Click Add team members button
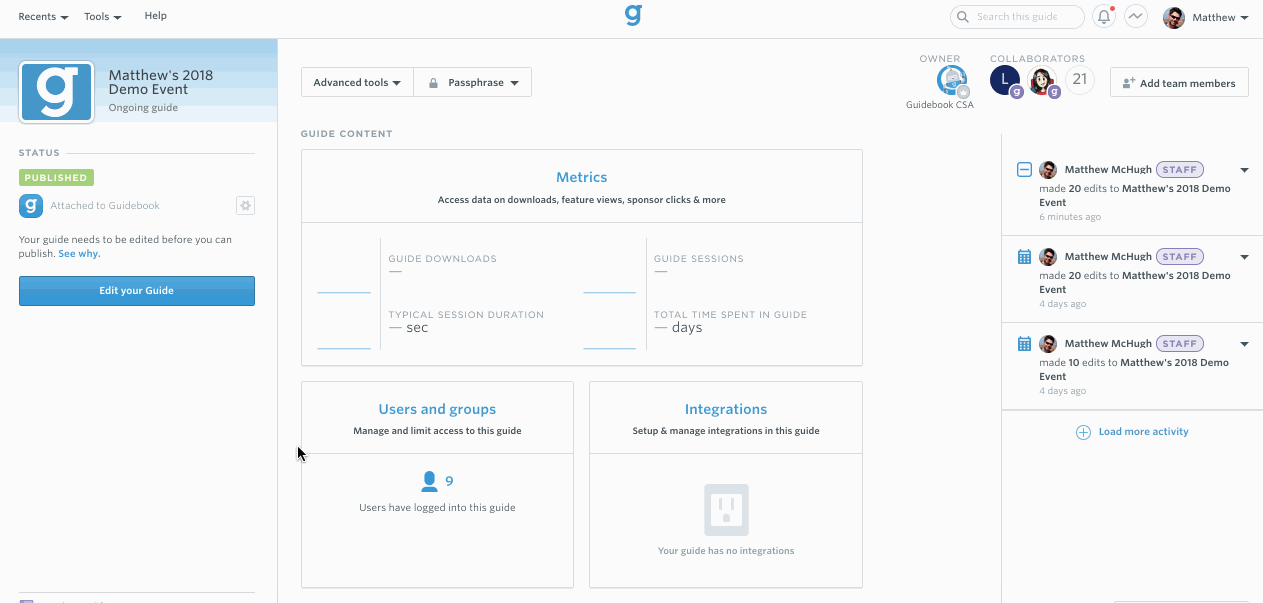This screenshot has width=1263, height=603. (1179, 83)
